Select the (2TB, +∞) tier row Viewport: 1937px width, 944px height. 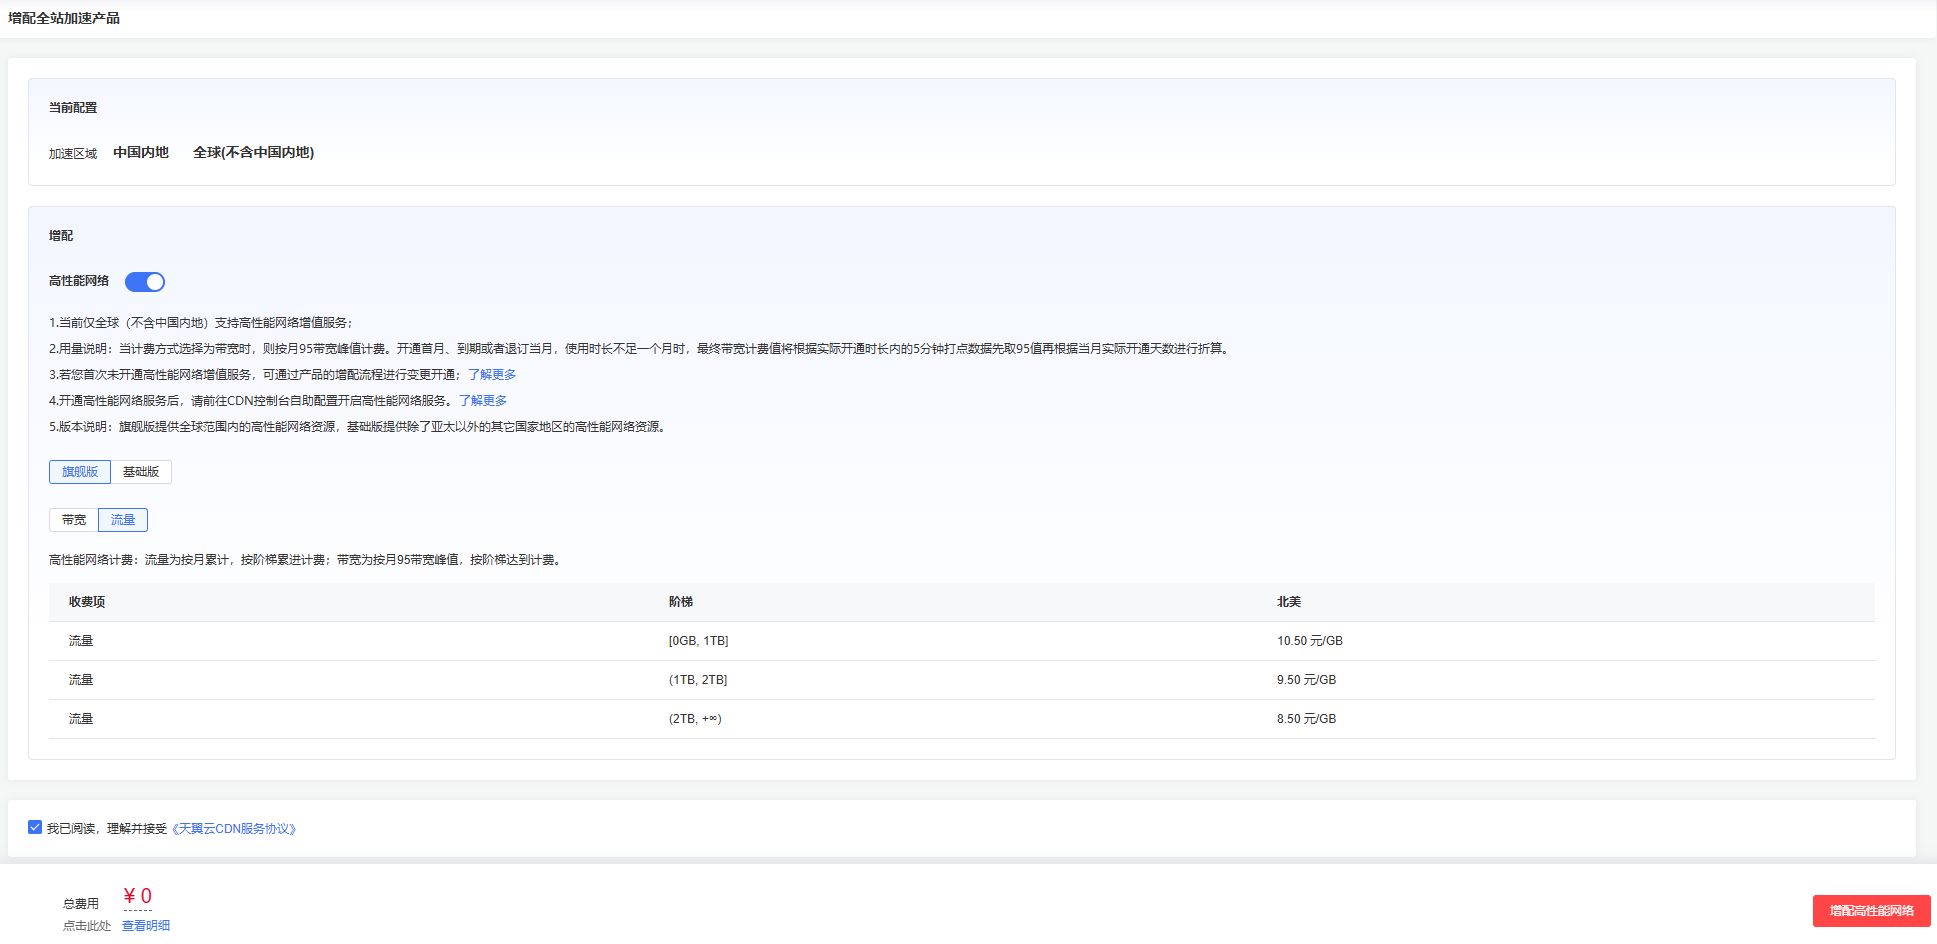[695, 719]
